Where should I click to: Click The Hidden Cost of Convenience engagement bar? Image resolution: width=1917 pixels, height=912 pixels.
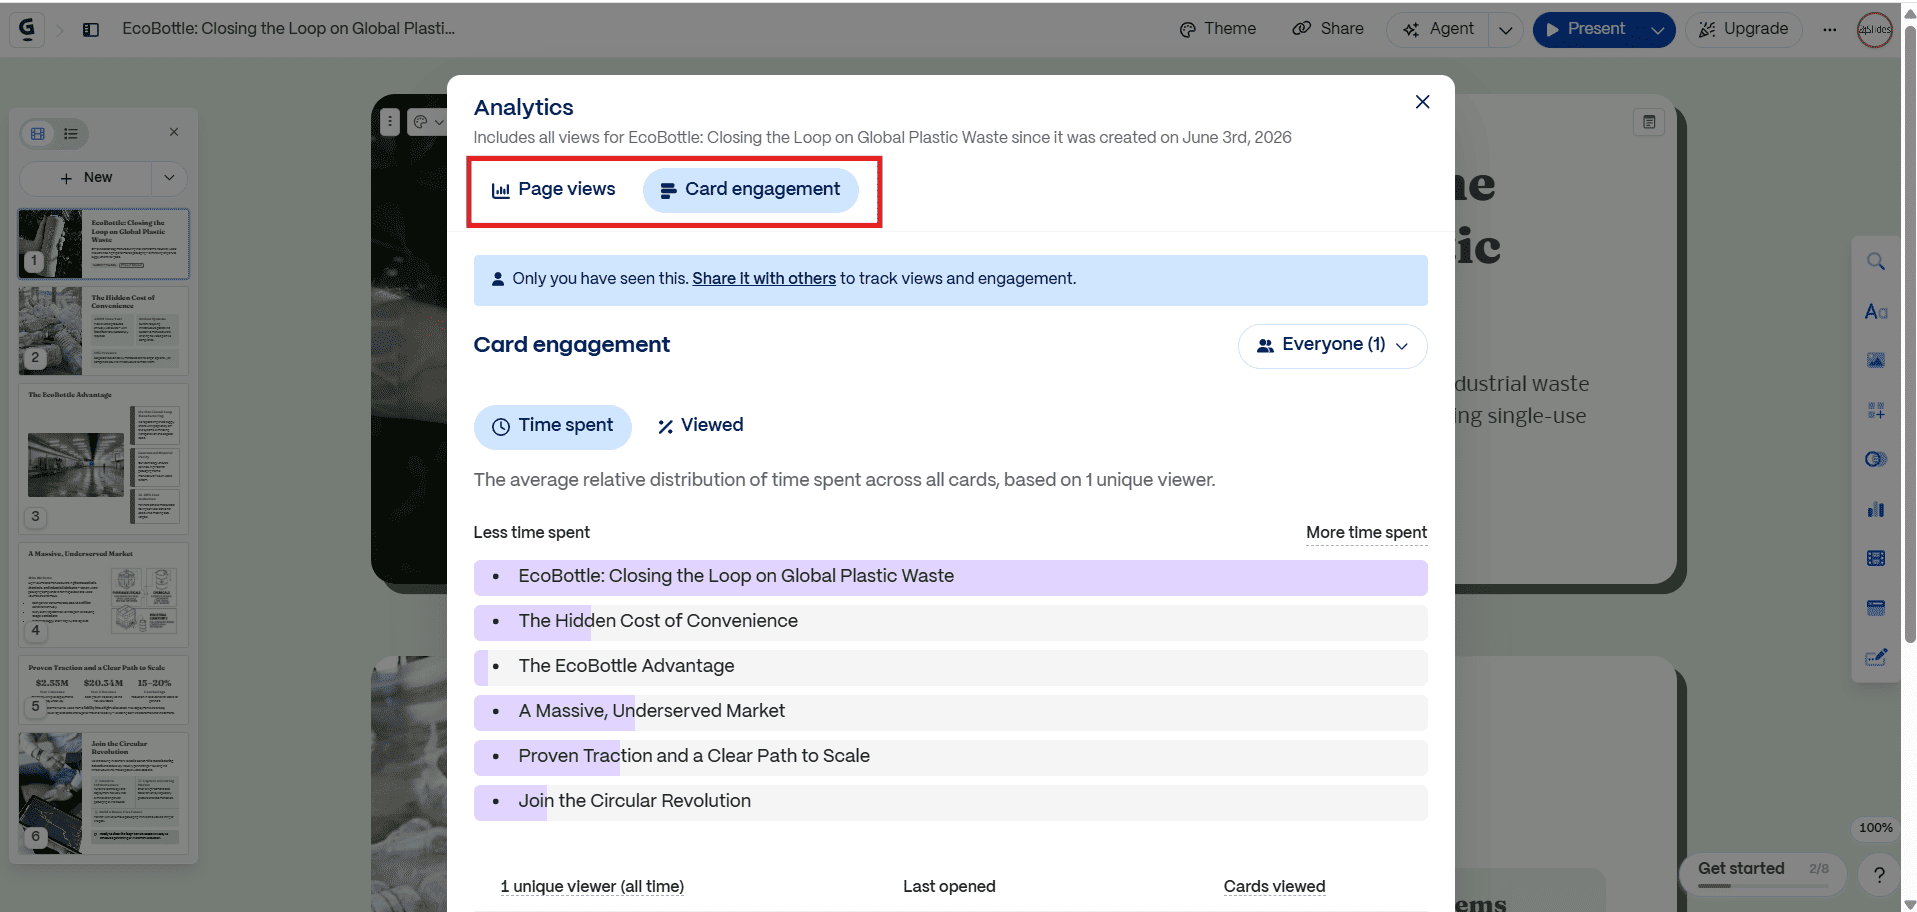pyautogui.click(x=950, y=622)
